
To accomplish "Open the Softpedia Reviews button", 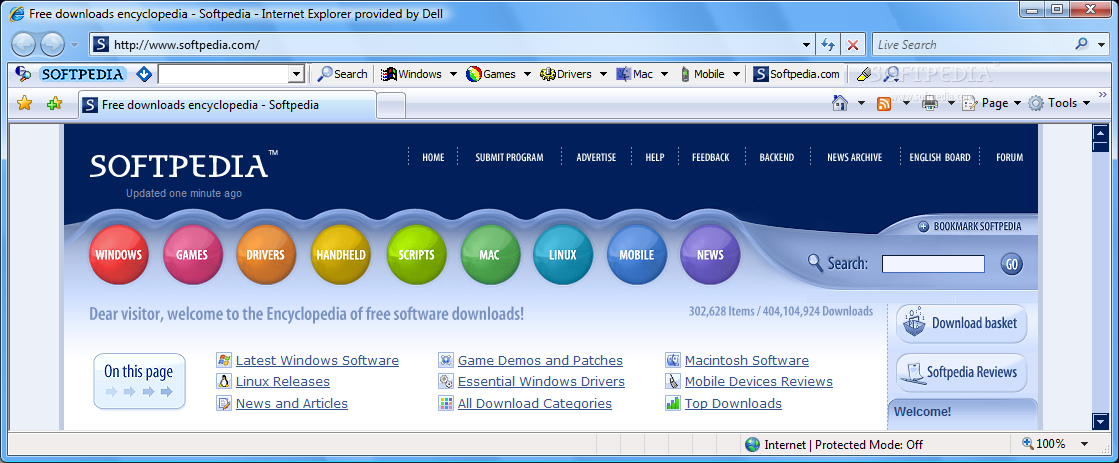I will (x=961, y=372).
